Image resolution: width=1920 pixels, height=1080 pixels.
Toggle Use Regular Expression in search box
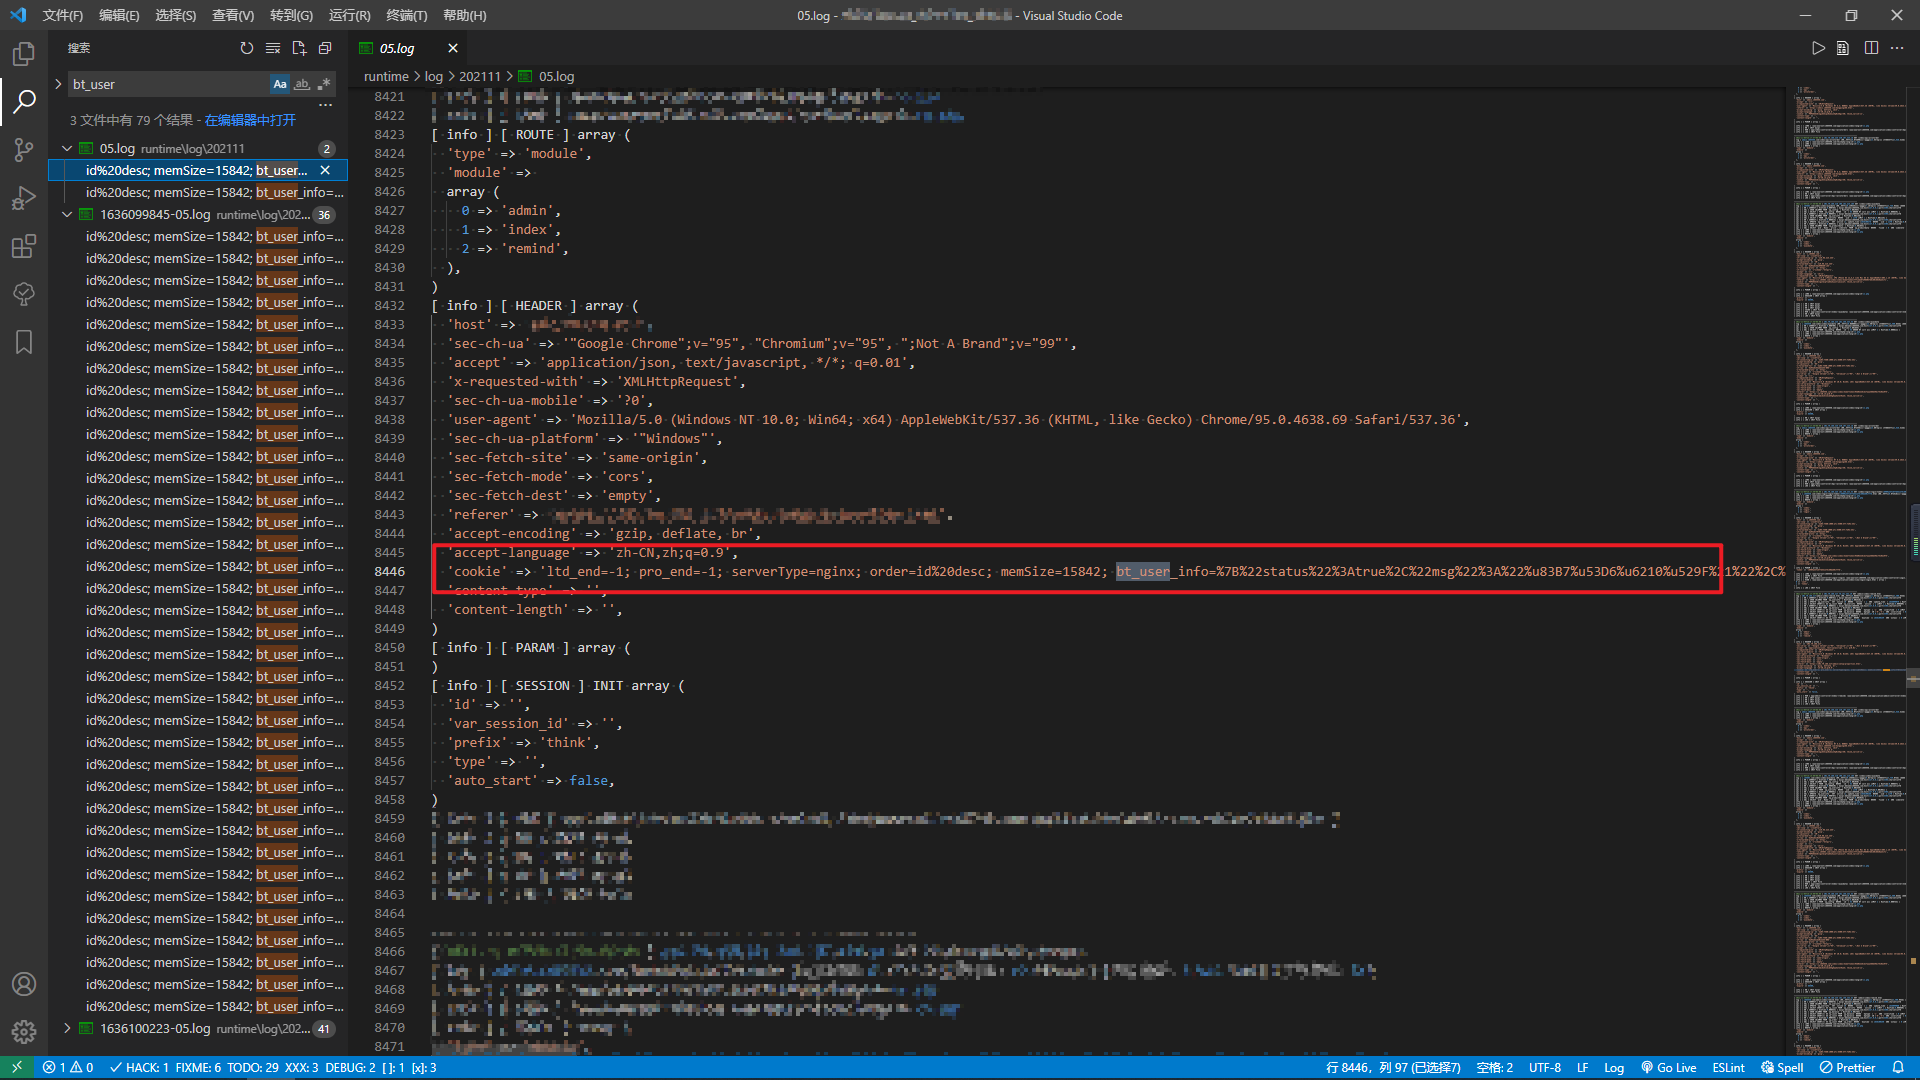[x=324, y=84]
